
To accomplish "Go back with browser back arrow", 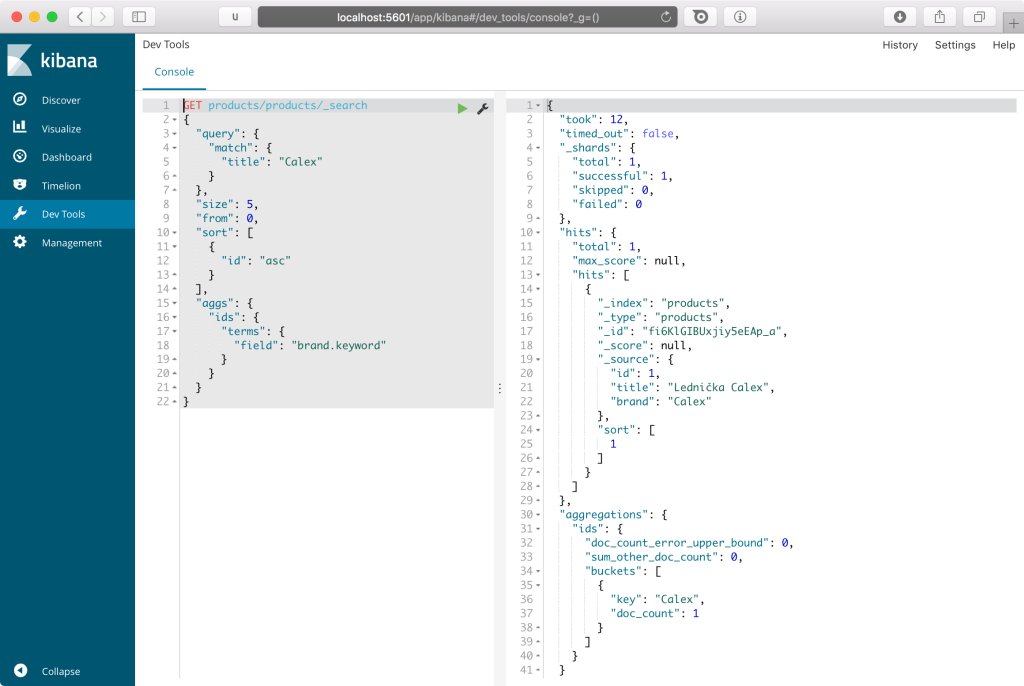I will point(80,17).
